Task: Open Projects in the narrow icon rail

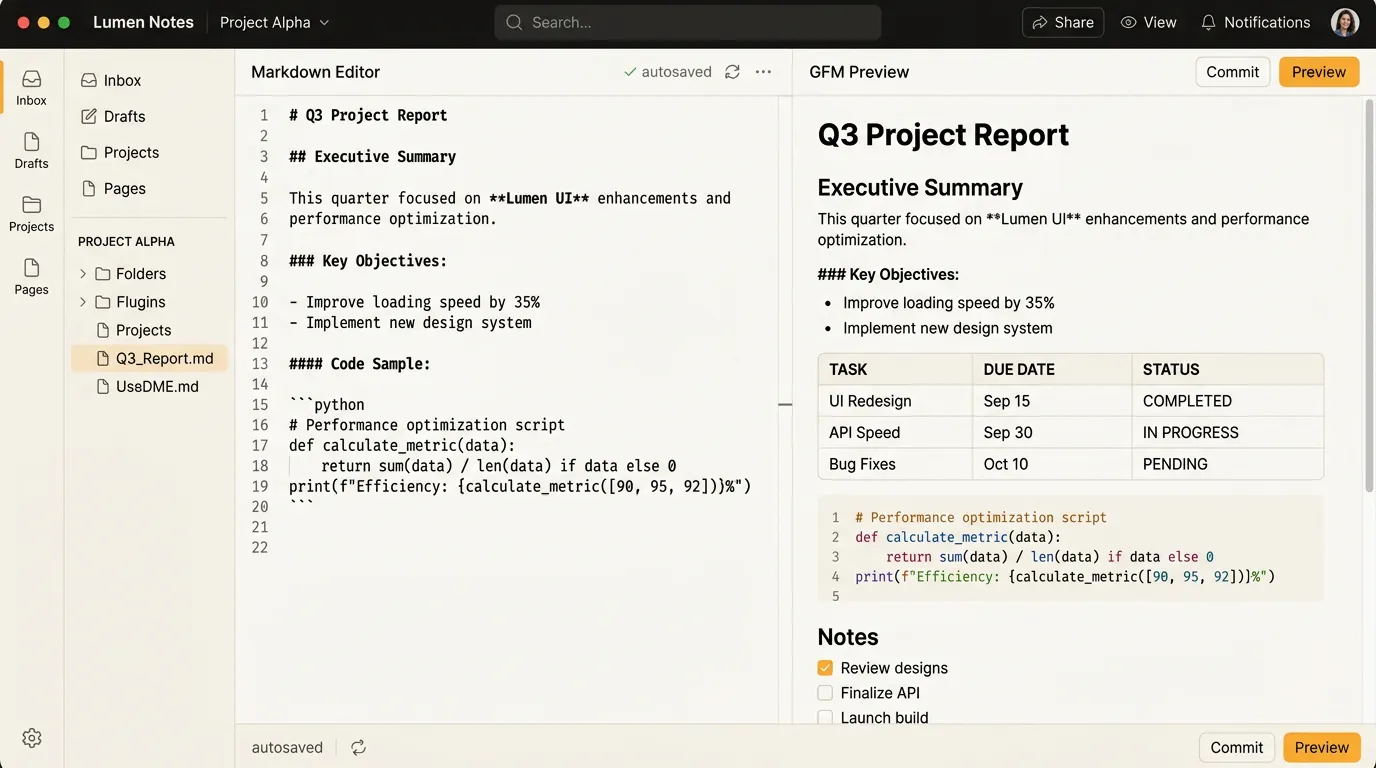Action: (31, 214)
